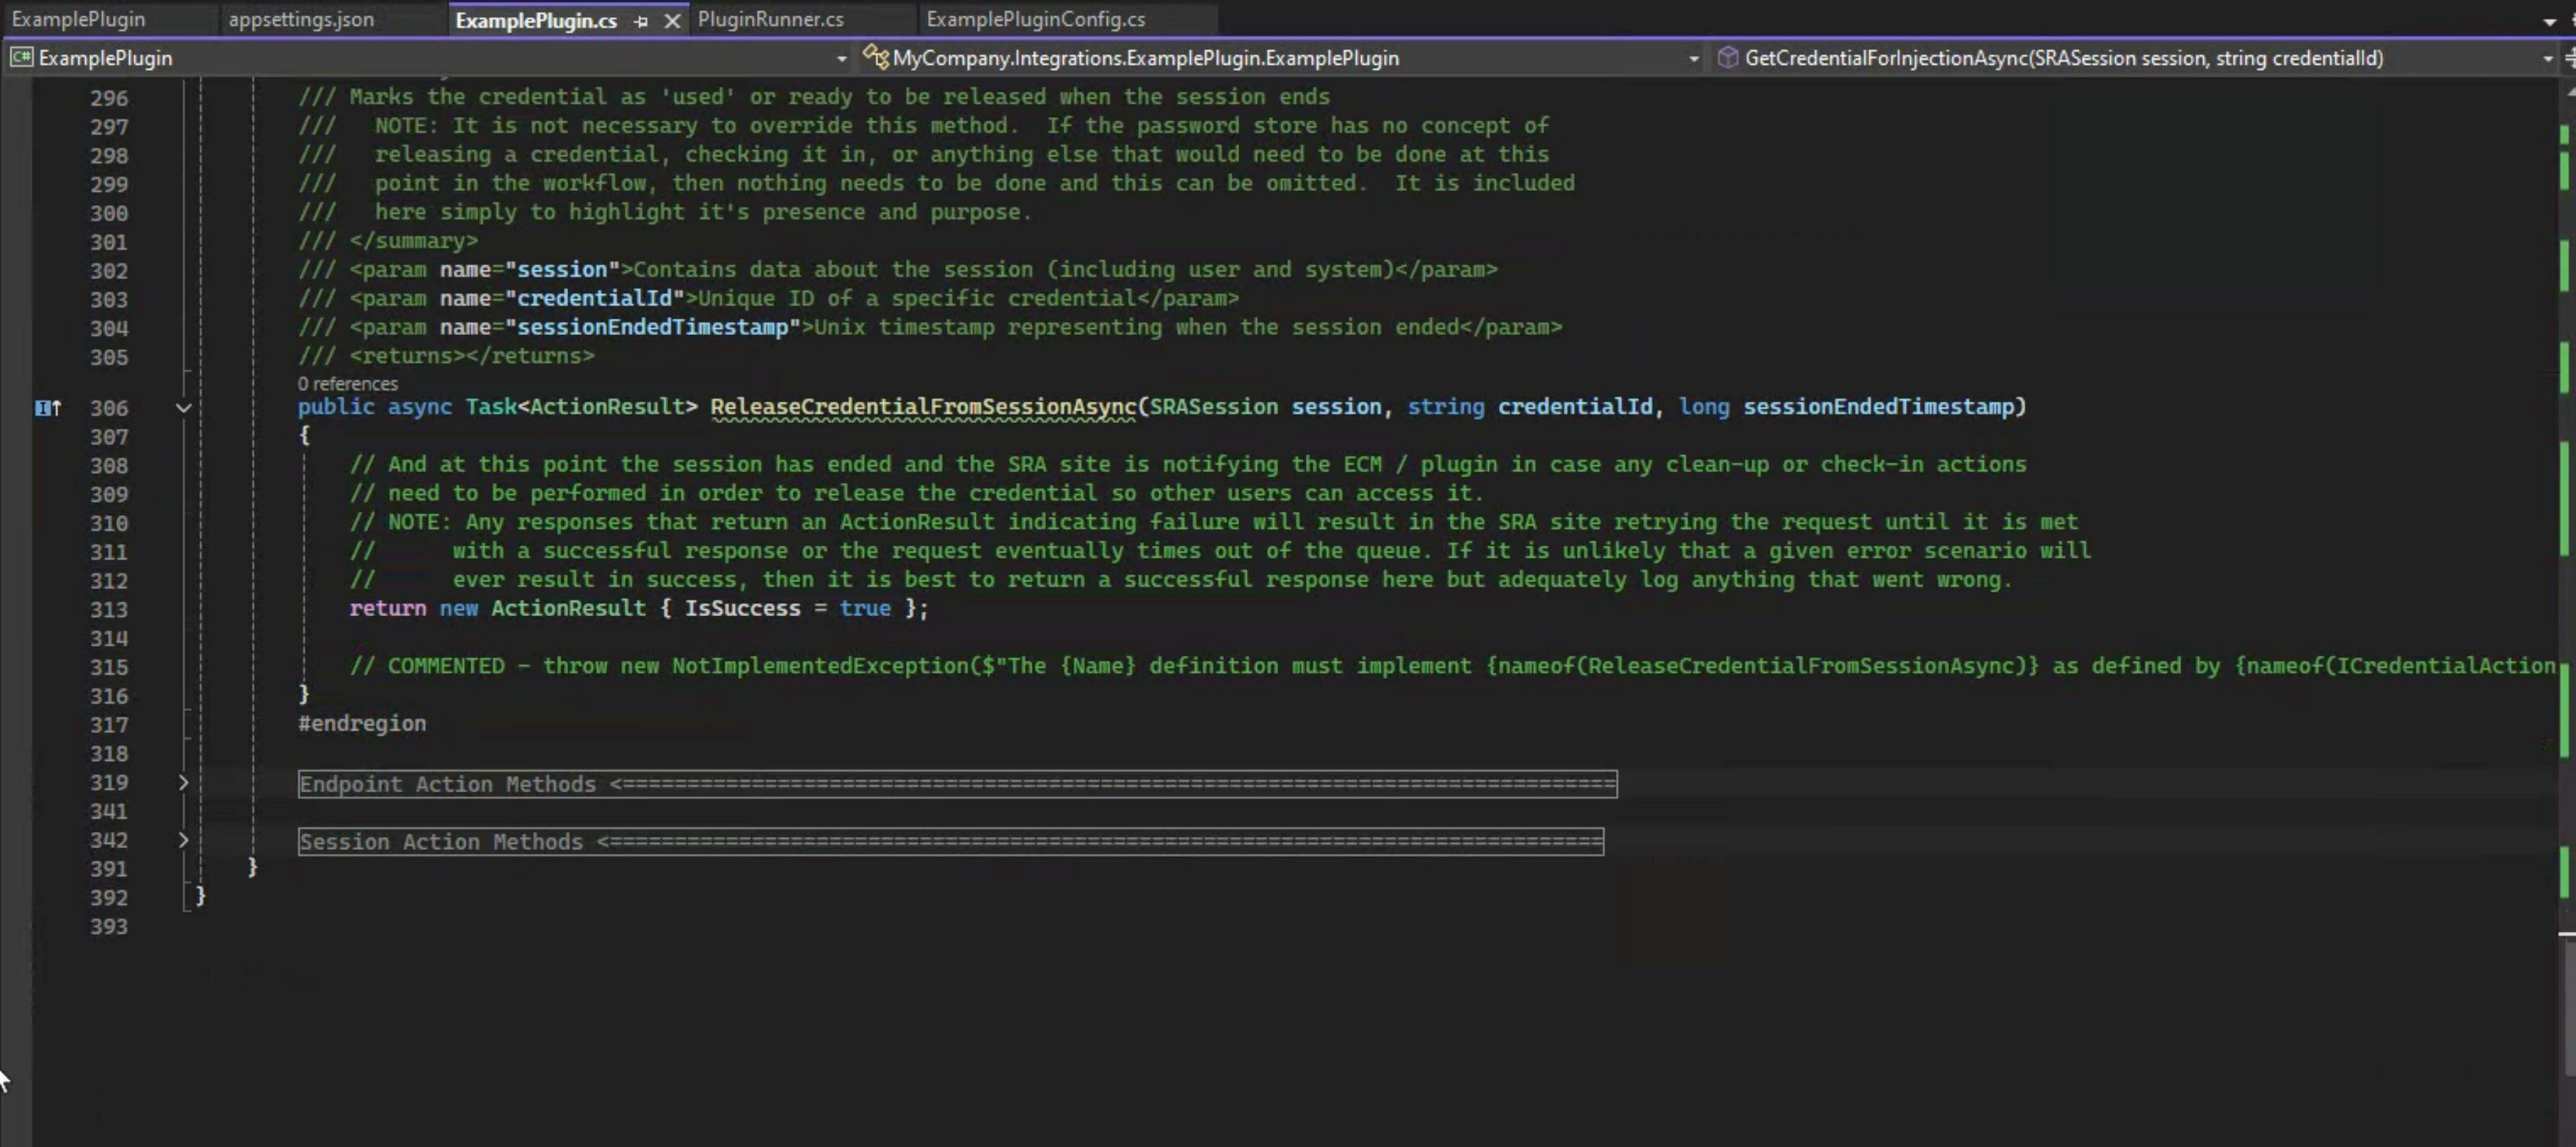Click the "sessionEndedTimestamp" param name on line 304

click(653, 328)
